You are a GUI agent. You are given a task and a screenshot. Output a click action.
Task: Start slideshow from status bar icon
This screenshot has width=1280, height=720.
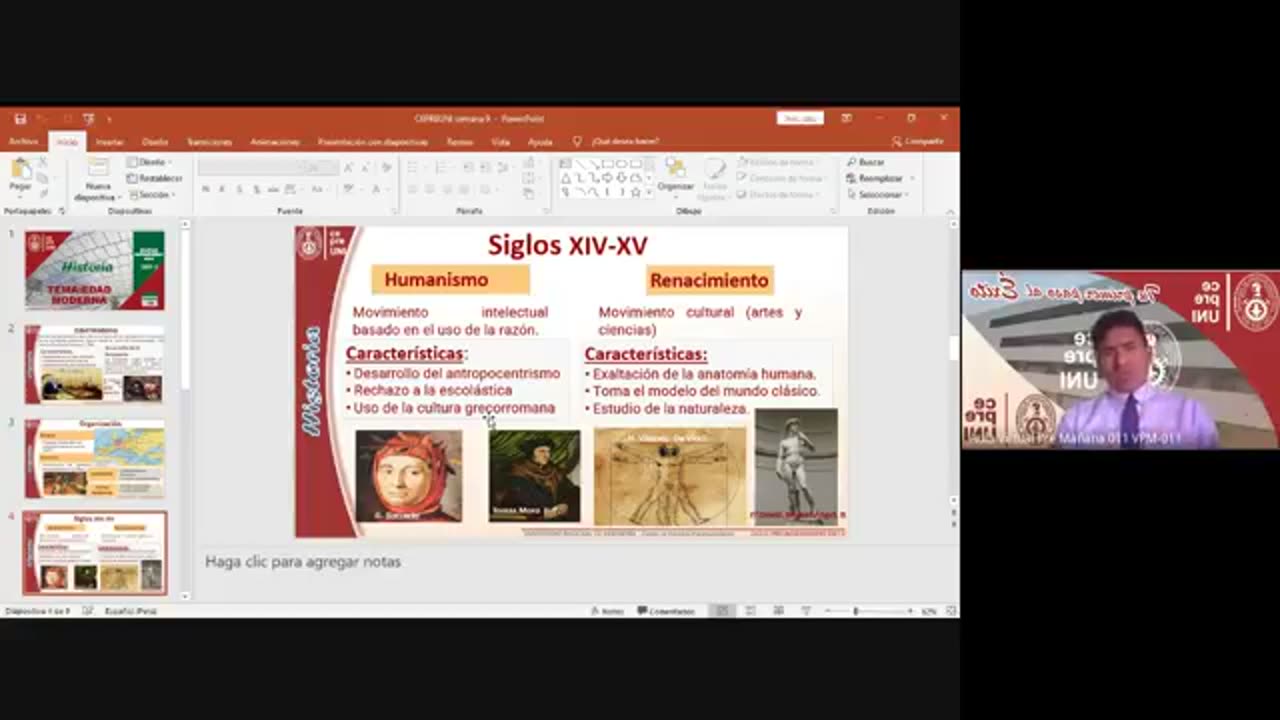pyautogui.click(x=806, y=611)
